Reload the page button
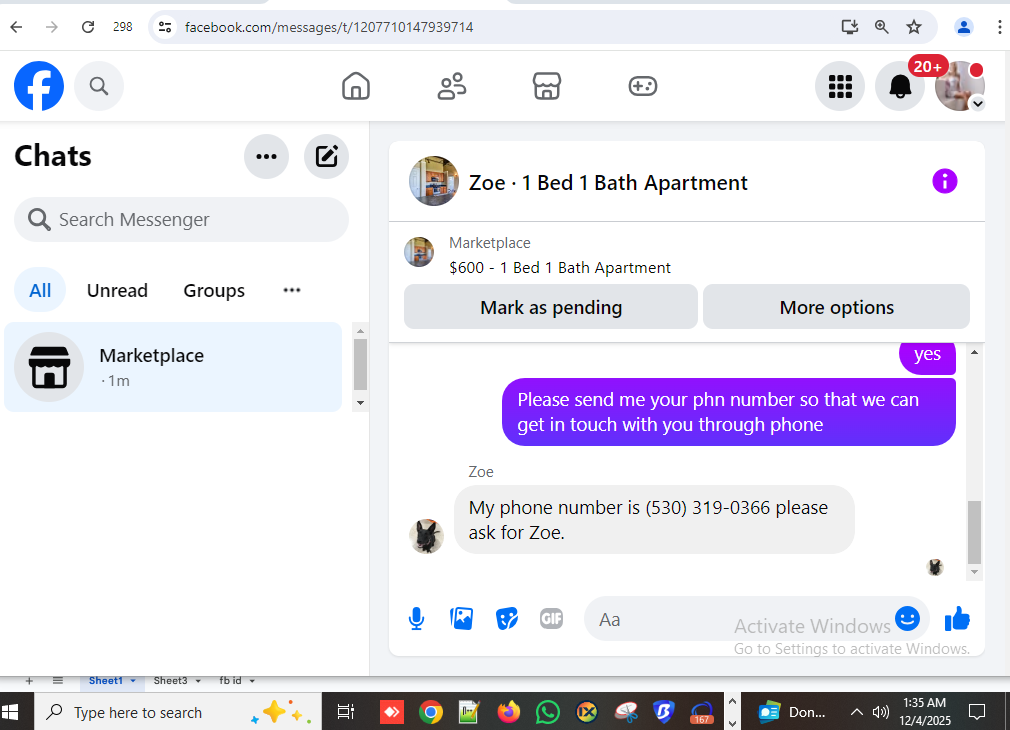1010x730 pixels. (x=88, y=27)
